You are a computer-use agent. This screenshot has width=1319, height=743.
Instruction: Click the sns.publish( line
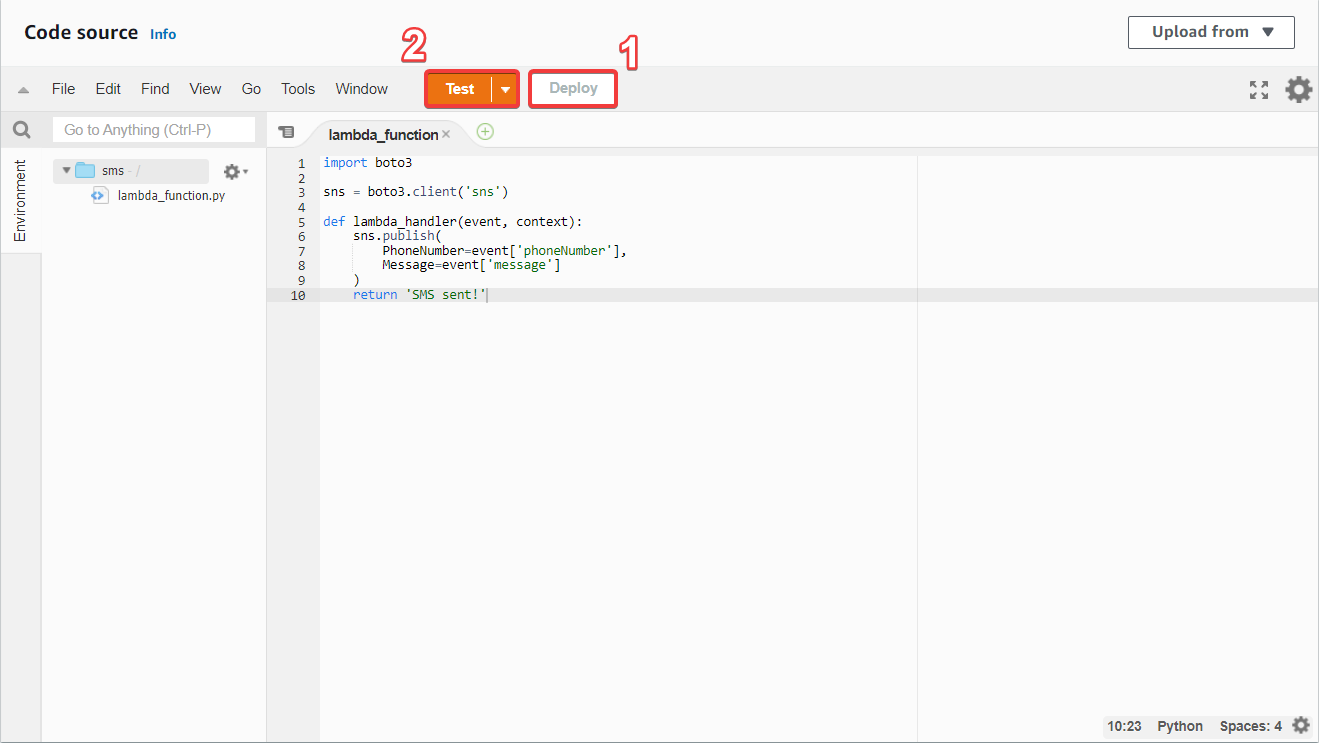(x=397, y=236)
